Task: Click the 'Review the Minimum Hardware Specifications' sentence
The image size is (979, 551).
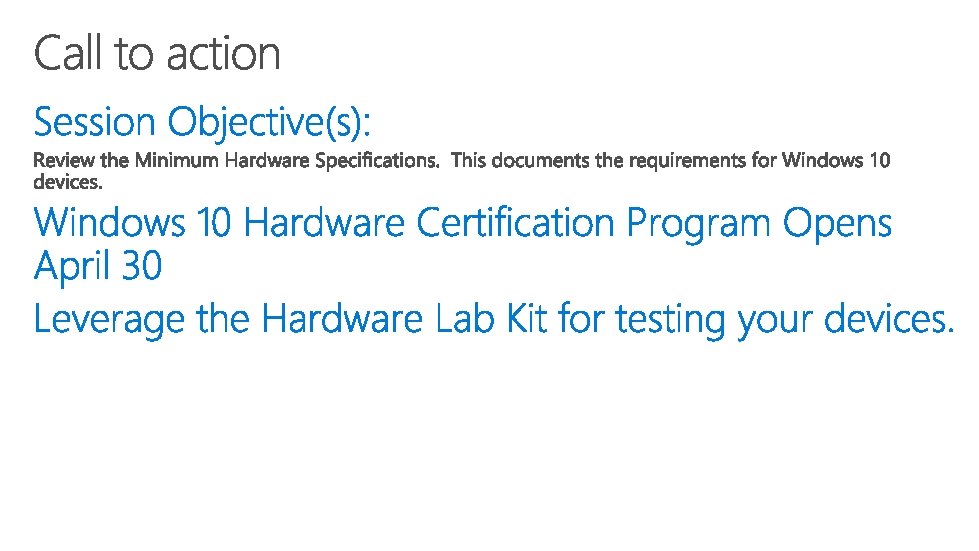Action: (236, 161)
